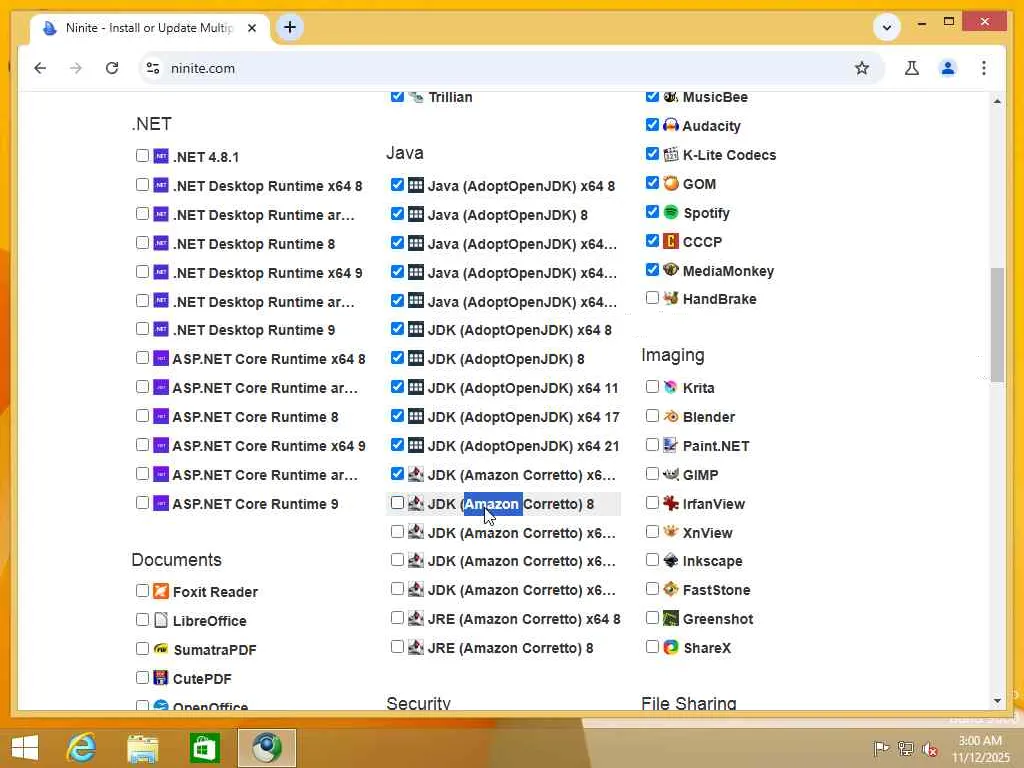The image size is (1024, 768).
Task: Click the XnView icon
Action: [671, 532]
